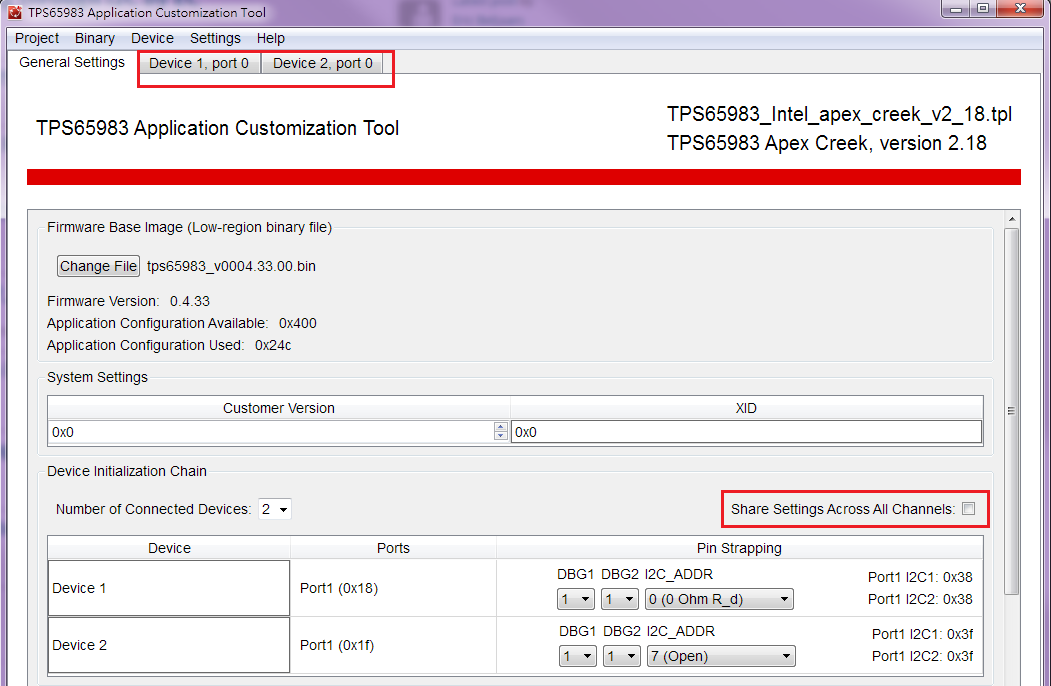This screenshot has width=1051, height=686.
Task: Switch to Device 2, port 0 tab
Action: point(322,63)
